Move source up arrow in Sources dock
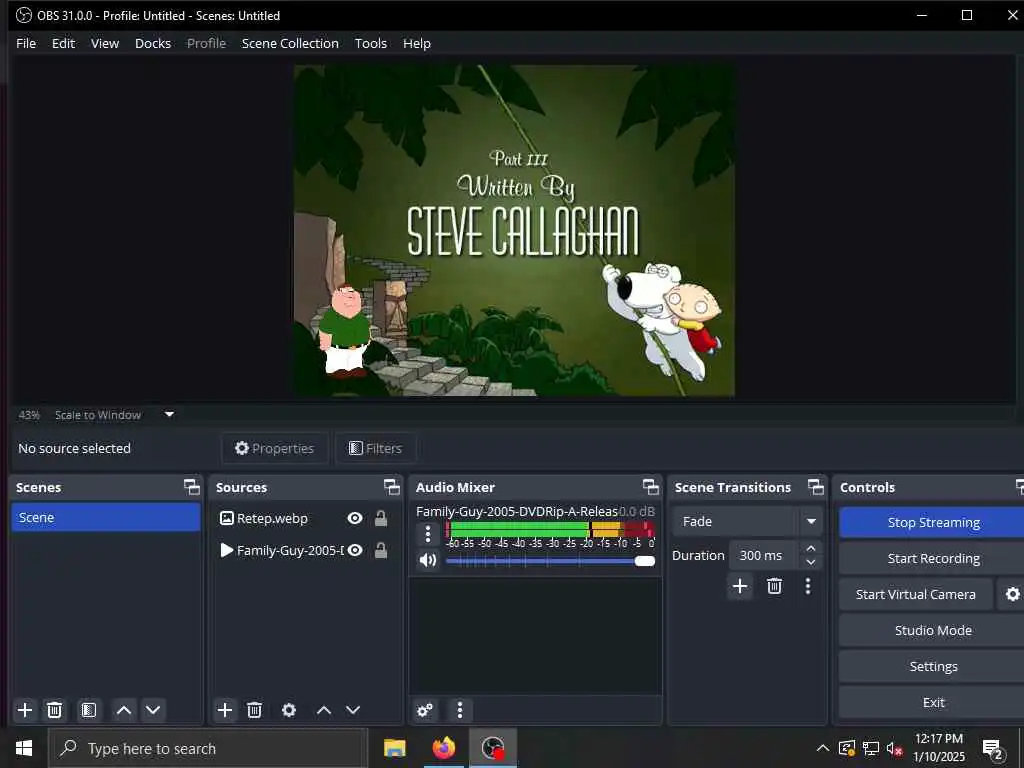 click(x=324, y=710)
